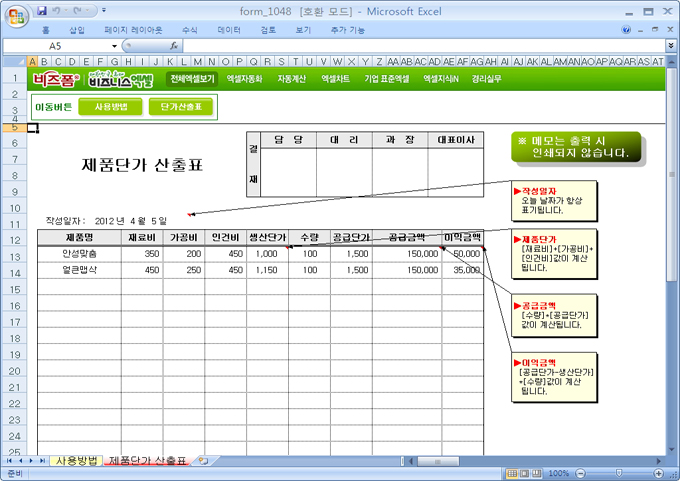The height and width of the screenshot is (481, 680).
Task: Click the Save icon in quick access toolbar
Action: tap(42, 10)
